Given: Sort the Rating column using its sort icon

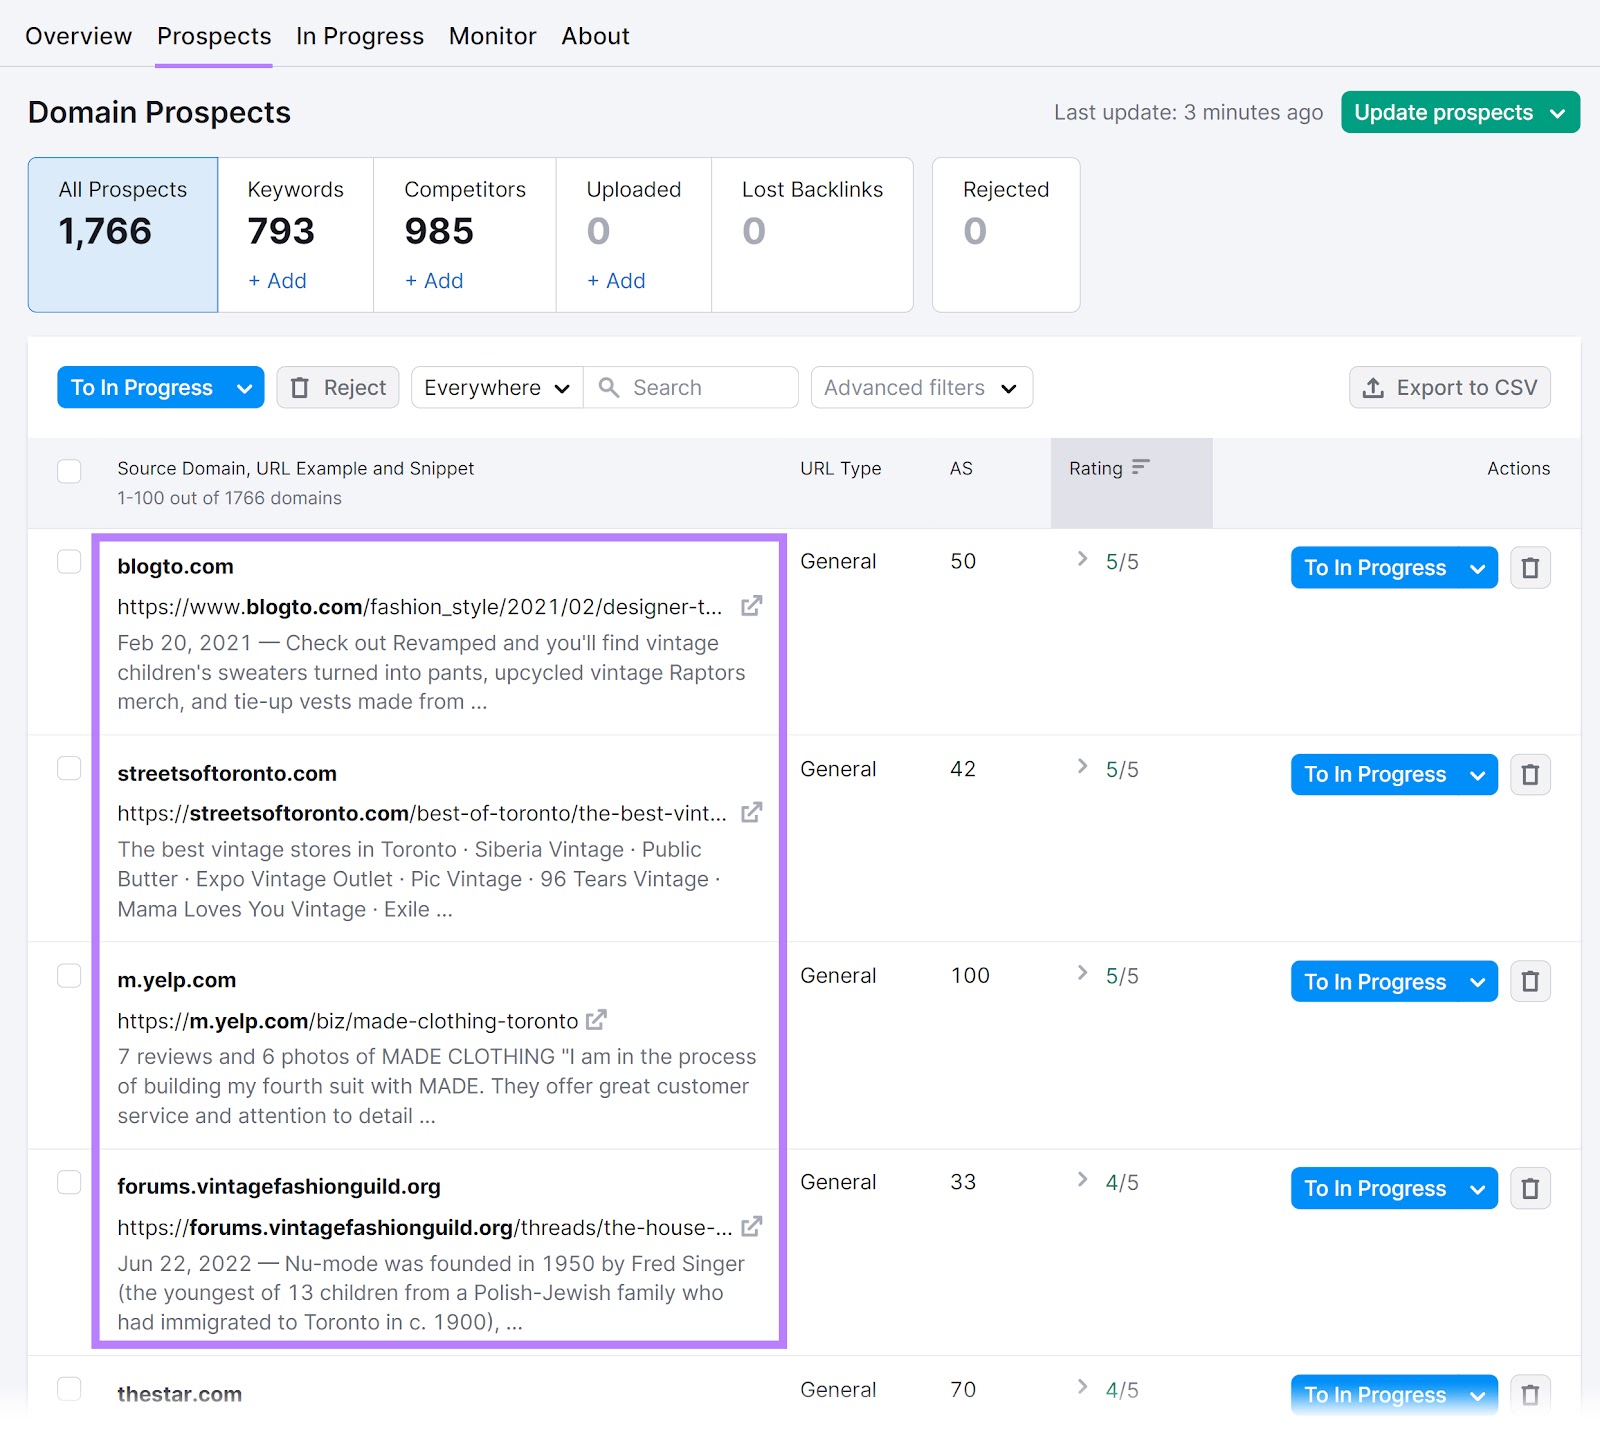Looking at the screenshot, I should [1141, 467].
